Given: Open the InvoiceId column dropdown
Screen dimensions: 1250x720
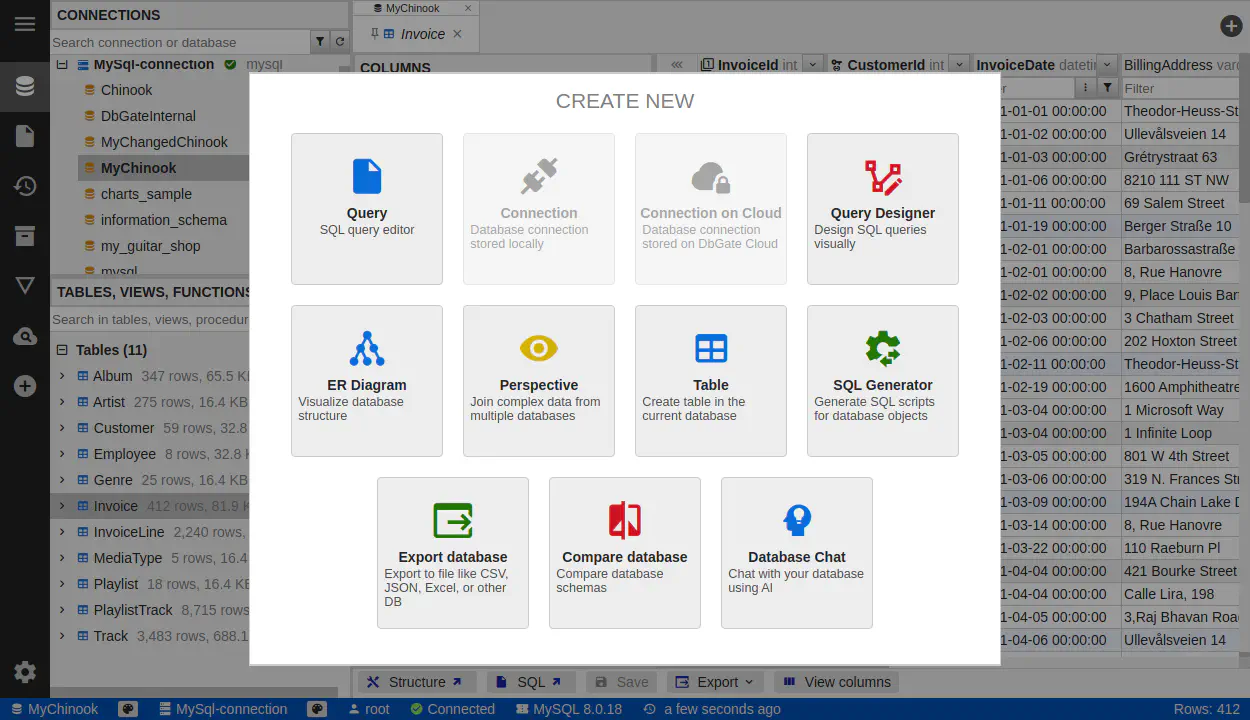Looking at the screenshot, I should [813, 65].
